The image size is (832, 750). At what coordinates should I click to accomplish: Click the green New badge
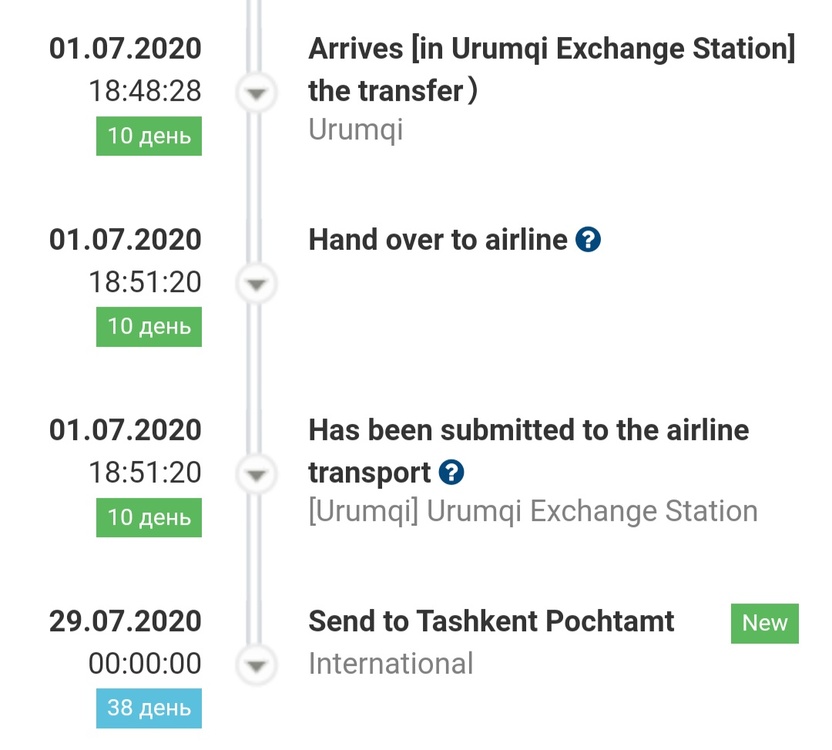coord(764,623)
